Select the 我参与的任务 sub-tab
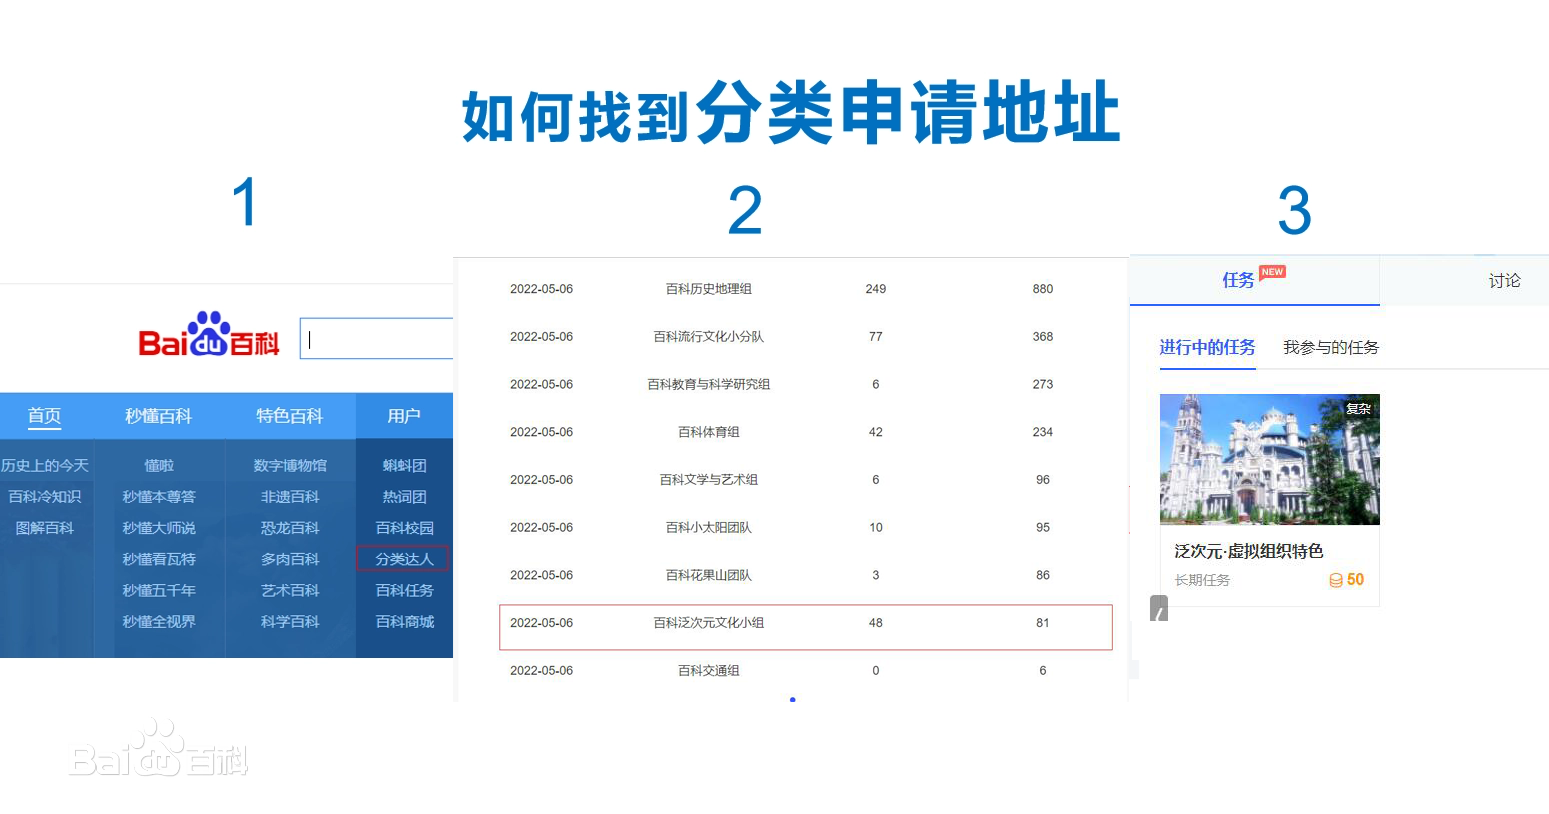This screenshot has height=814, width=1549. [x=1331, y=347]
